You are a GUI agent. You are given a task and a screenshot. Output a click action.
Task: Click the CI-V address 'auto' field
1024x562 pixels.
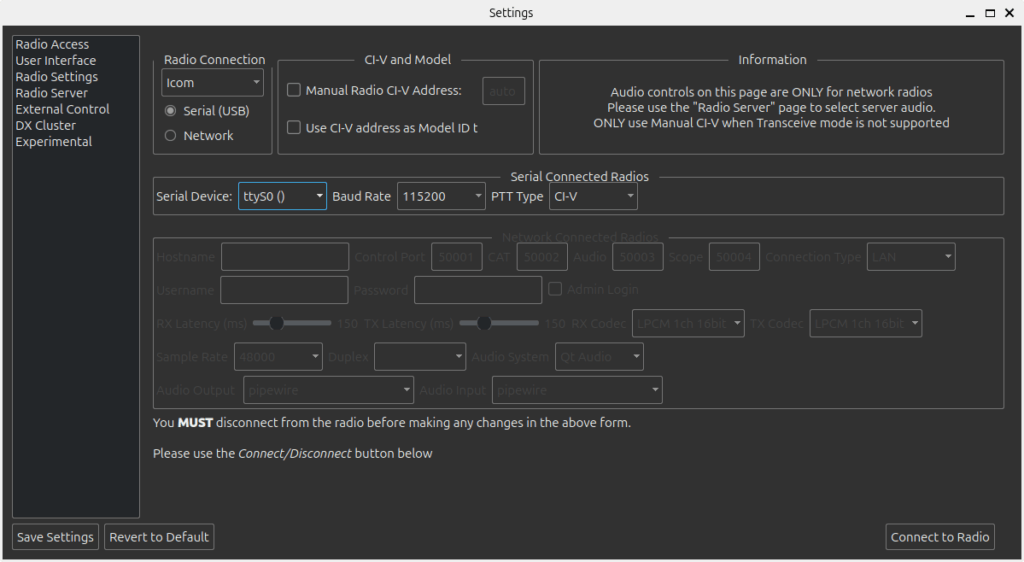(x=503, y=91)
